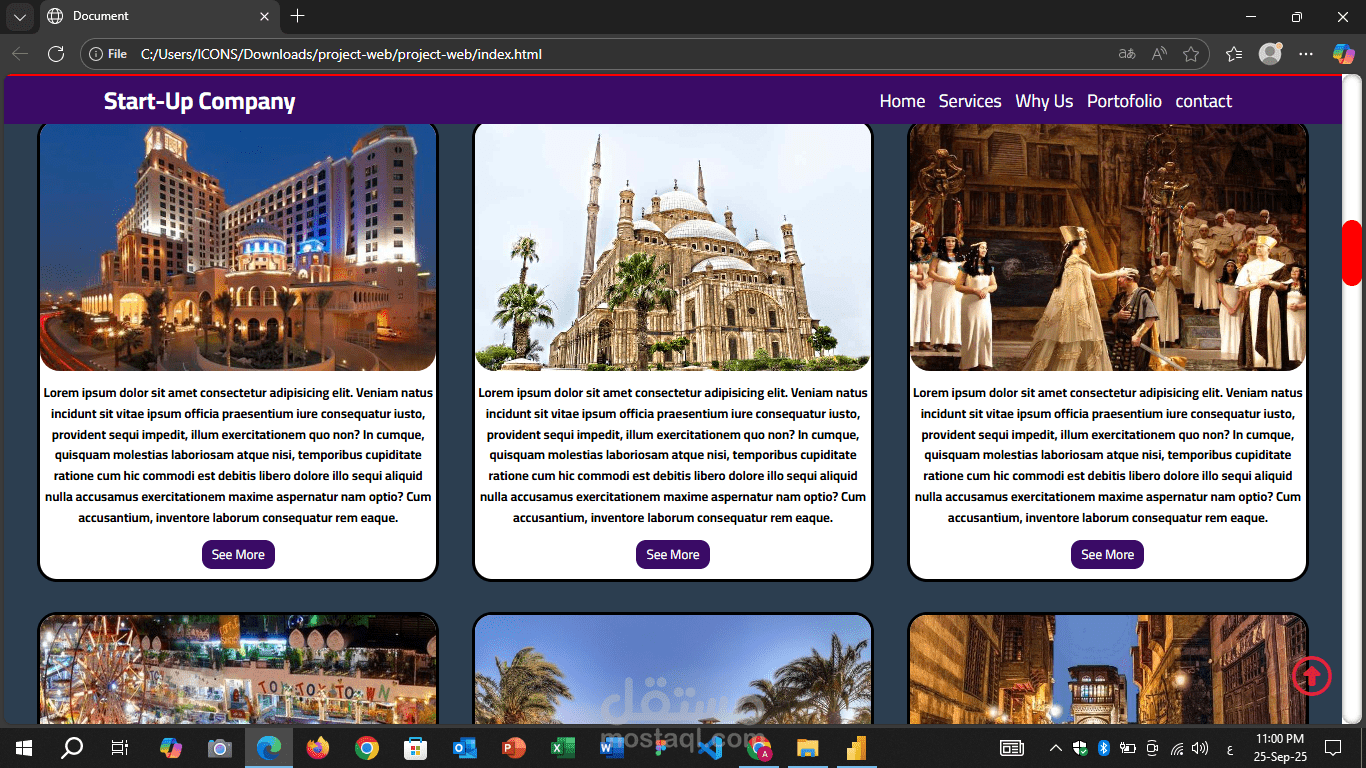The width and height of the screenshot is (1366, 768).
Task: Show hidden system tray icons chevron
Action: [x=1055, y=748]
